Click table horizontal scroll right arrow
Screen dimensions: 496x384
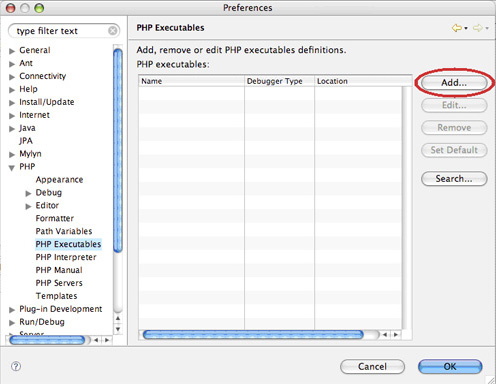[396, 334]
